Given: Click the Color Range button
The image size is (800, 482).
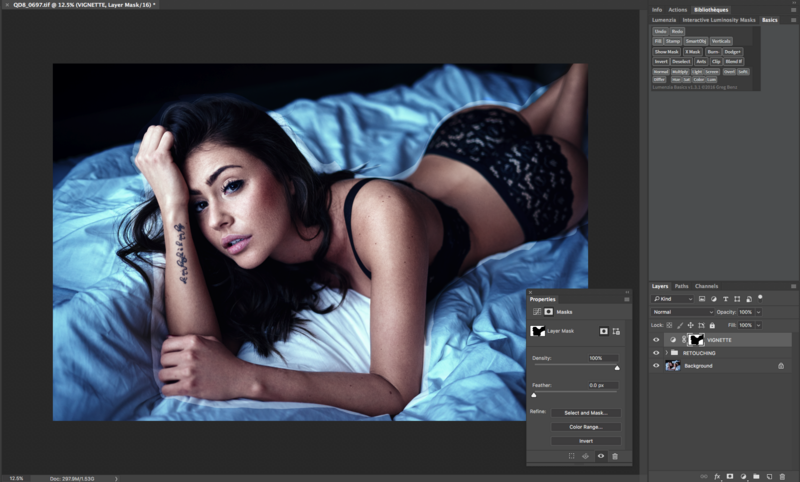Looking at the screenshot, I should tap(585, 426).
